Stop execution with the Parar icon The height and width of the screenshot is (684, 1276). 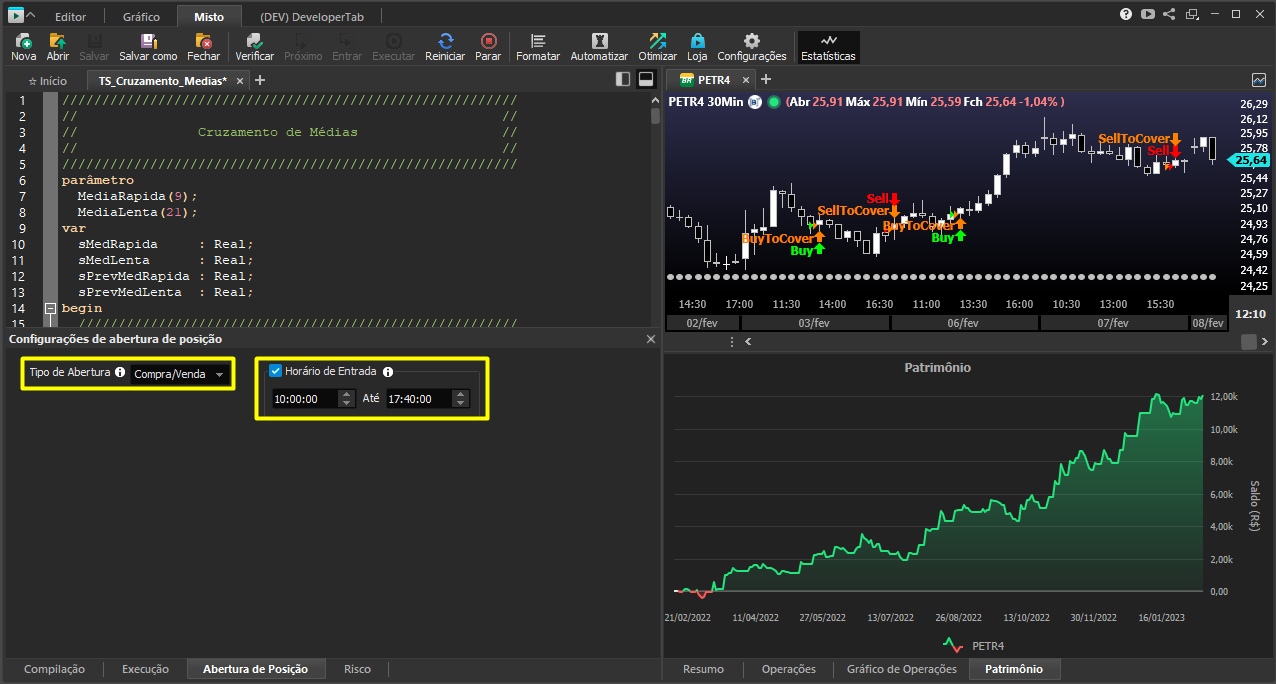[488, 47]
